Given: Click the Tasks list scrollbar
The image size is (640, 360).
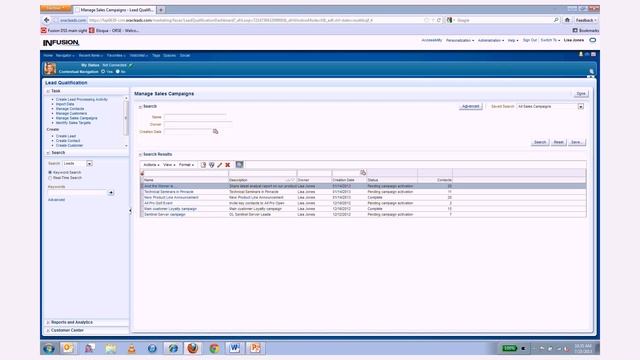Looking at the screenshot, I should pos(126,118).
